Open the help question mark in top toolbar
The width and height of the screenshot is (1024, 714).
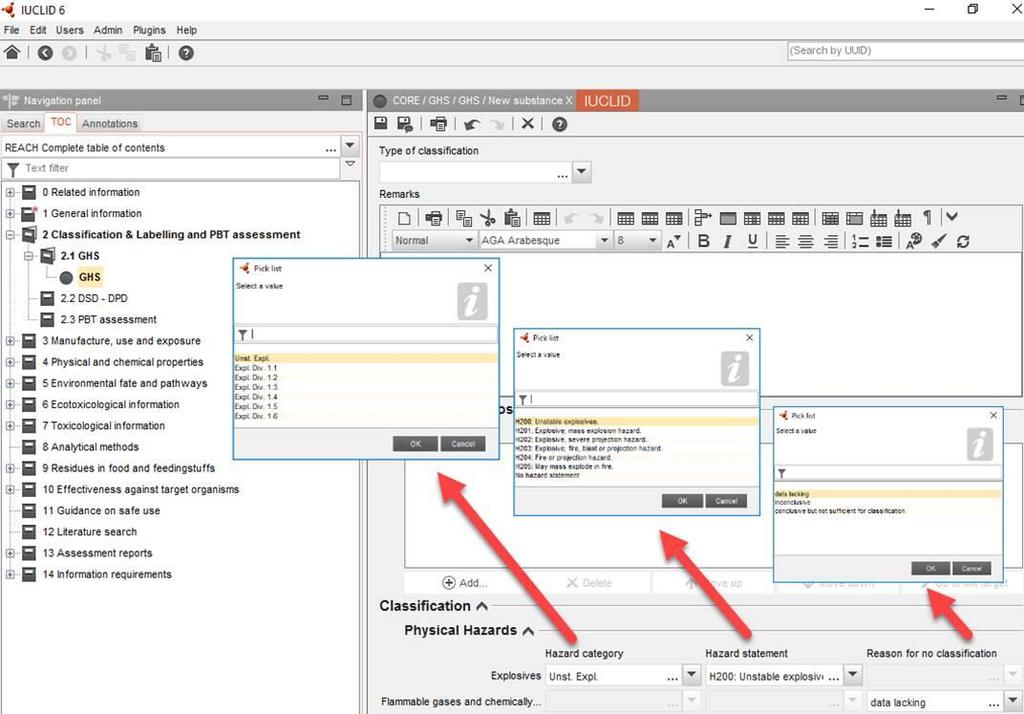click(x=186, y=53)
